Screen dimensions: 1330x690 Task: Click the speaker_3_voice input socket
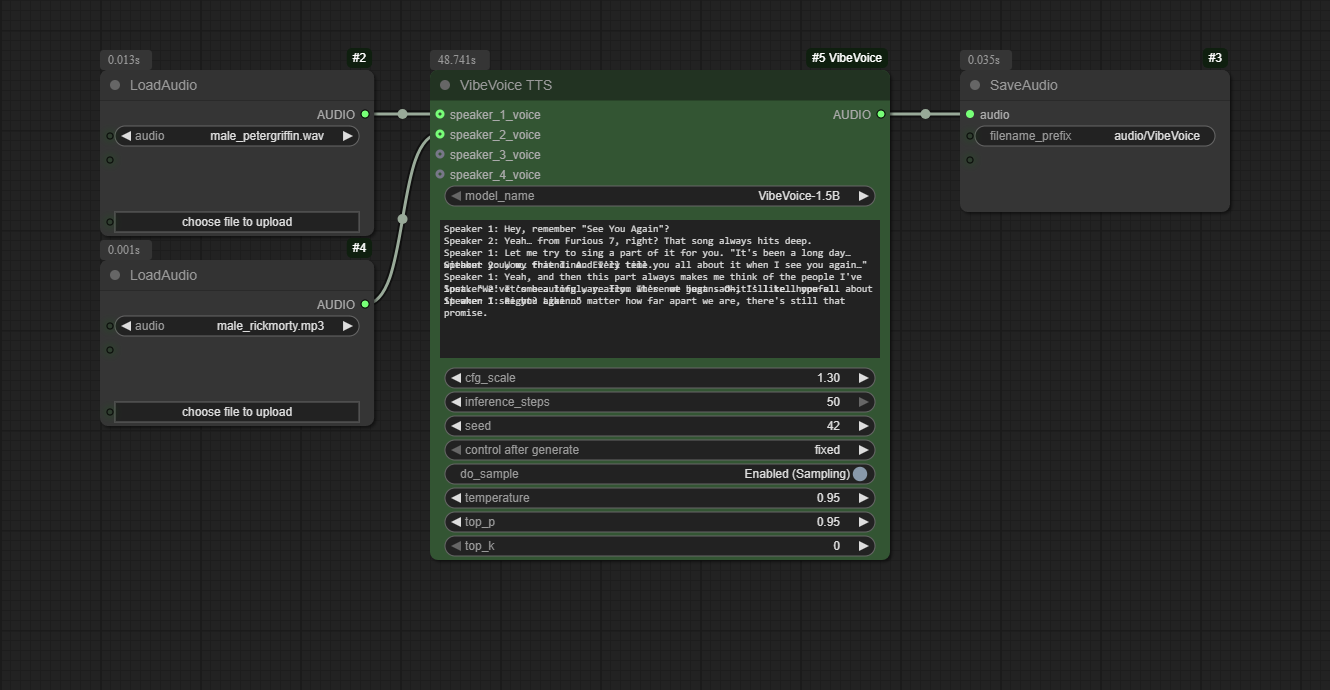440,155
